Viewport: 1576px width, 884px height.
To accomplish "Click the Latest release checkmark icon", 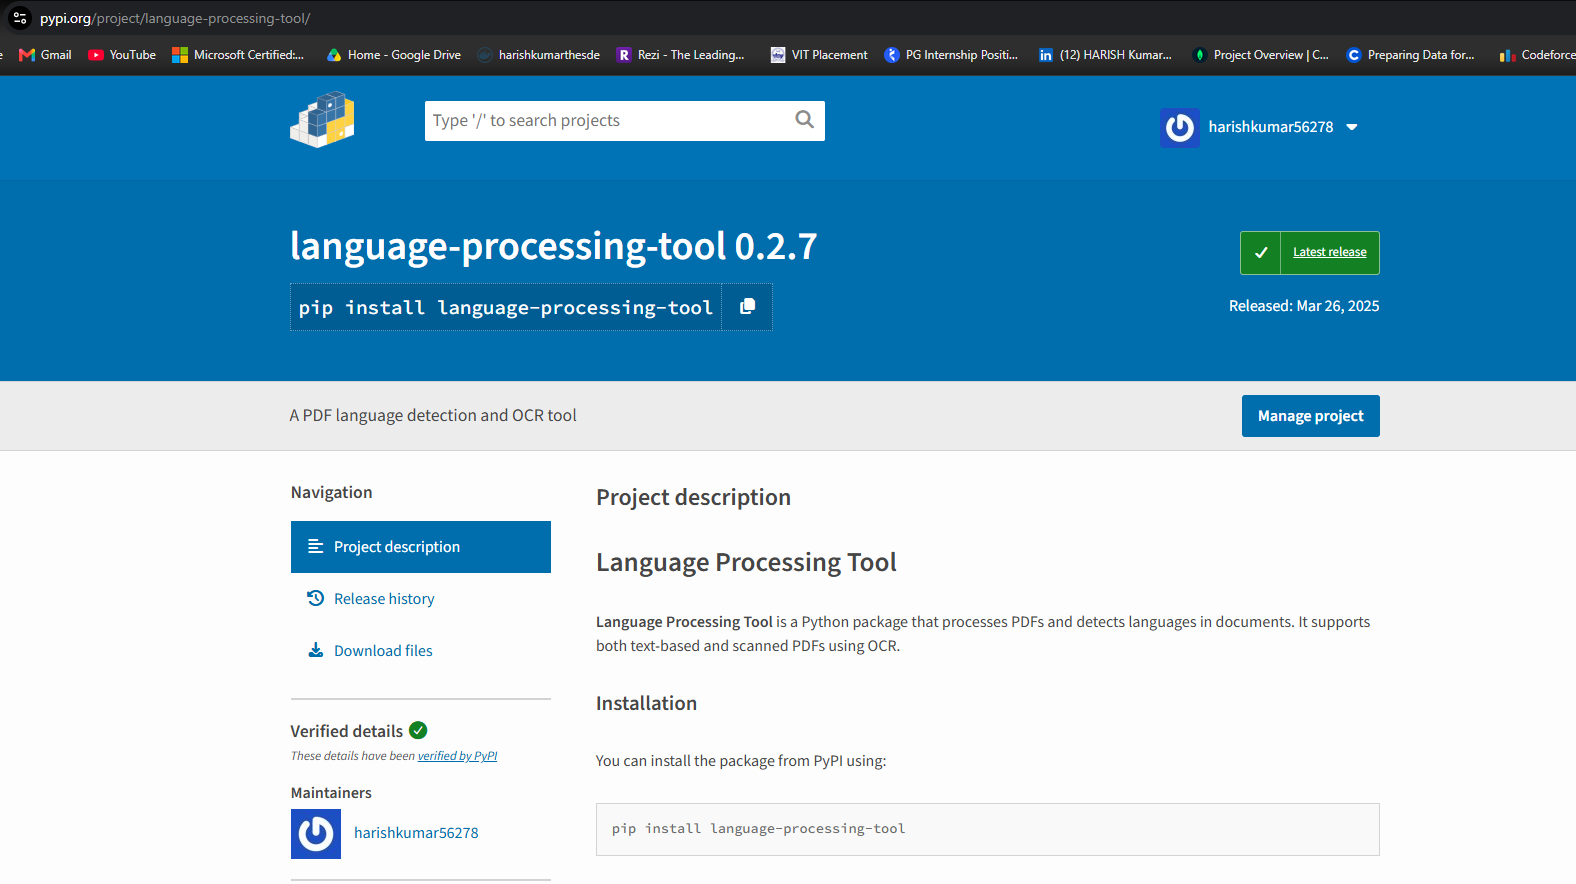I will coord(1261,253).
